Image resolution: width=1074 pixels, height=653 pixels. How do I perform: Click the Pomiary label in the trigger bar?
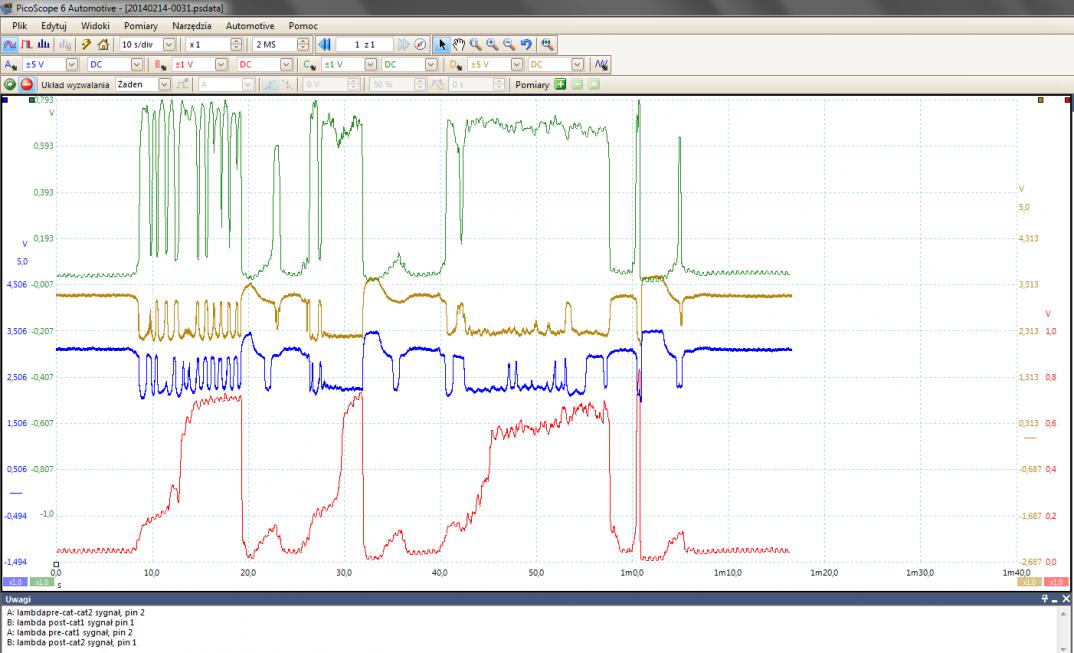532,85
